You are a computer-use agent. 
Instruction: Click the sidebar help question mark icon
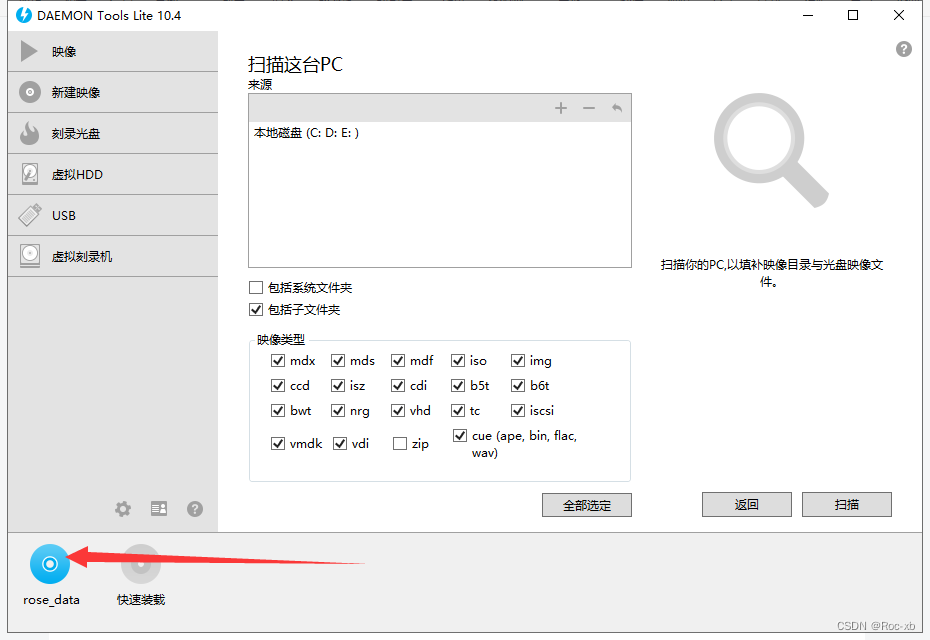[195, 508]
